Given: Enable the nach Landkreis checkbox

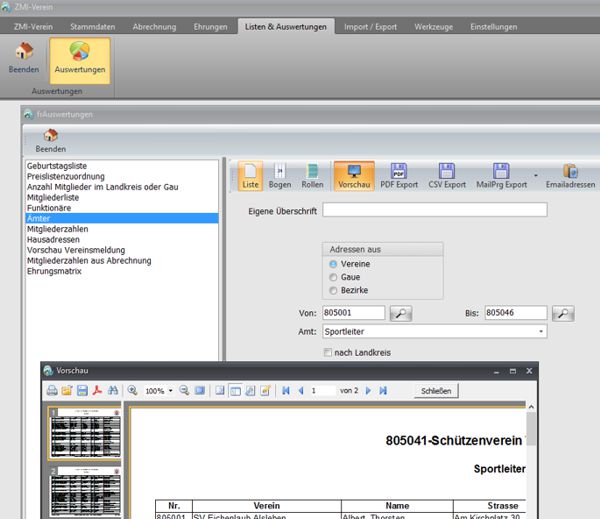Looking at the screenshot, I should coord(328,353).
